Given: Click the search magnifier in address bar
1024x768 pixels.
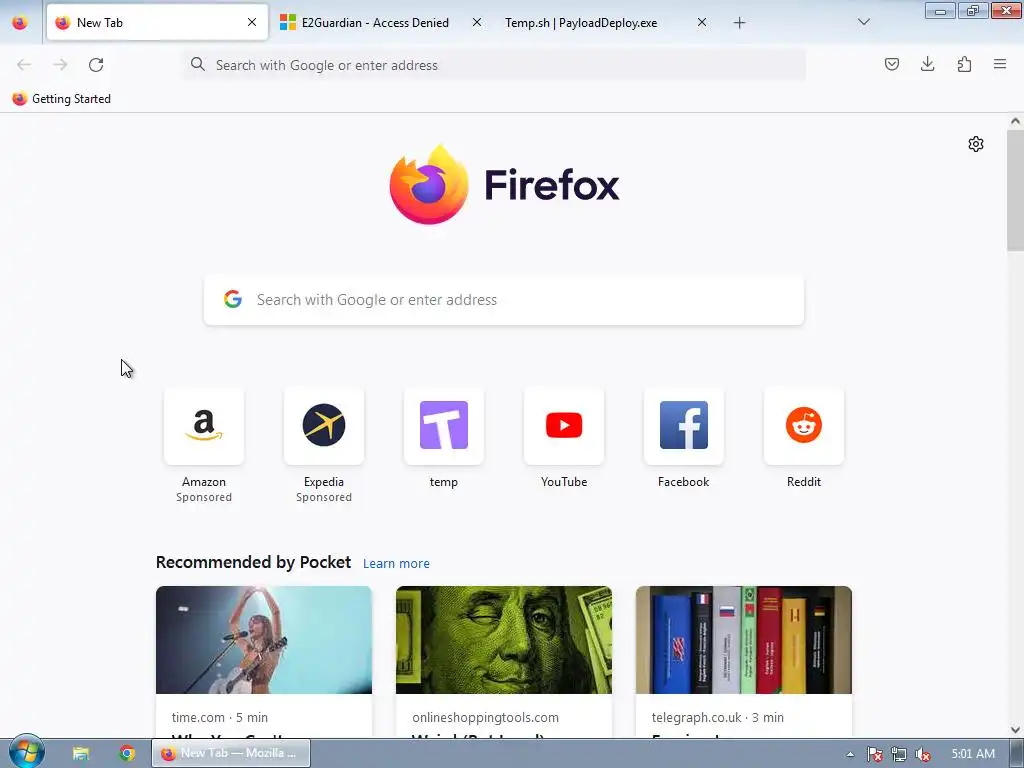Looking at the screenshot, I should click(x=197, y=64).
